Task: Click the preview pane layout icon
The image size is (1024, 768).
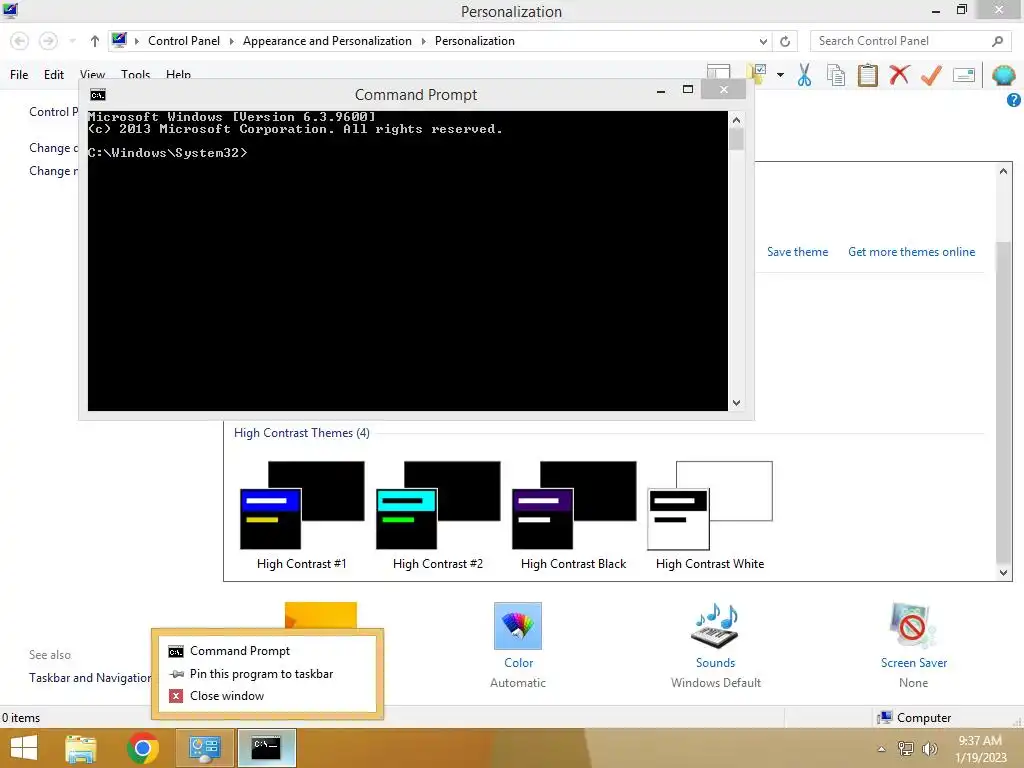Action: pyautogui.click(x=718, y=71)
